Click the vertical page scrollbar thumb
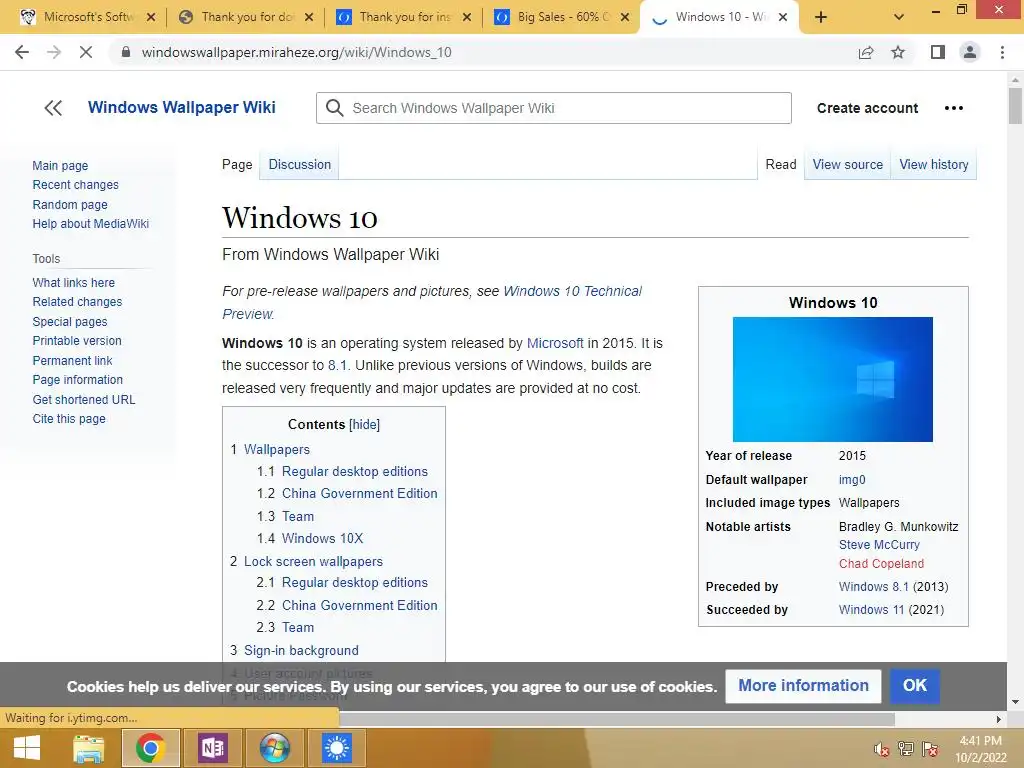The image size is (1024, 768). point(1015,106)
